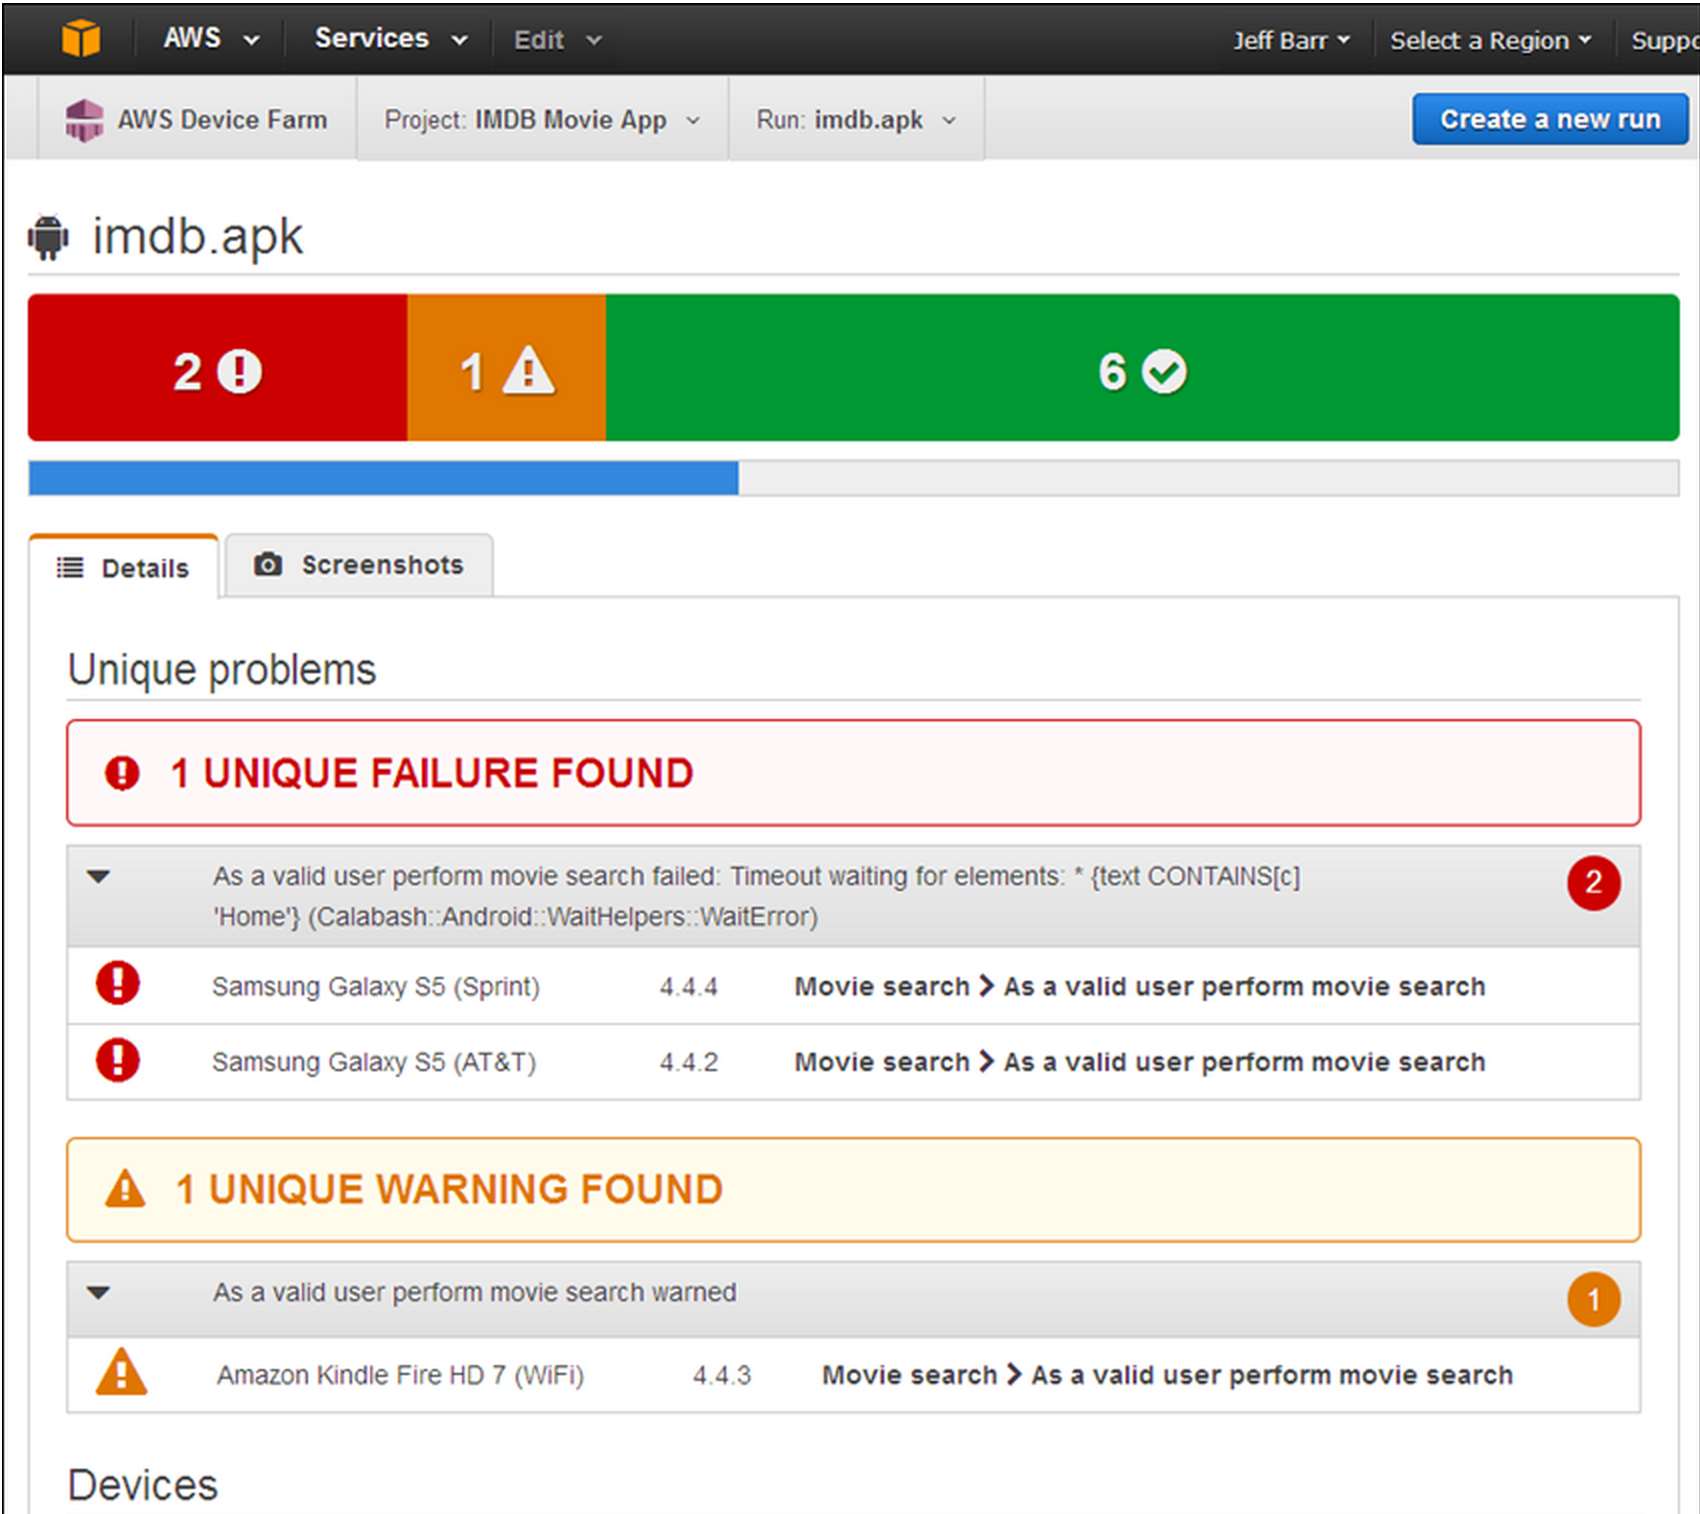Click the orange warning count badge showing 1
This screenshot has width=1700, height=1514.
point(1593,1299)
